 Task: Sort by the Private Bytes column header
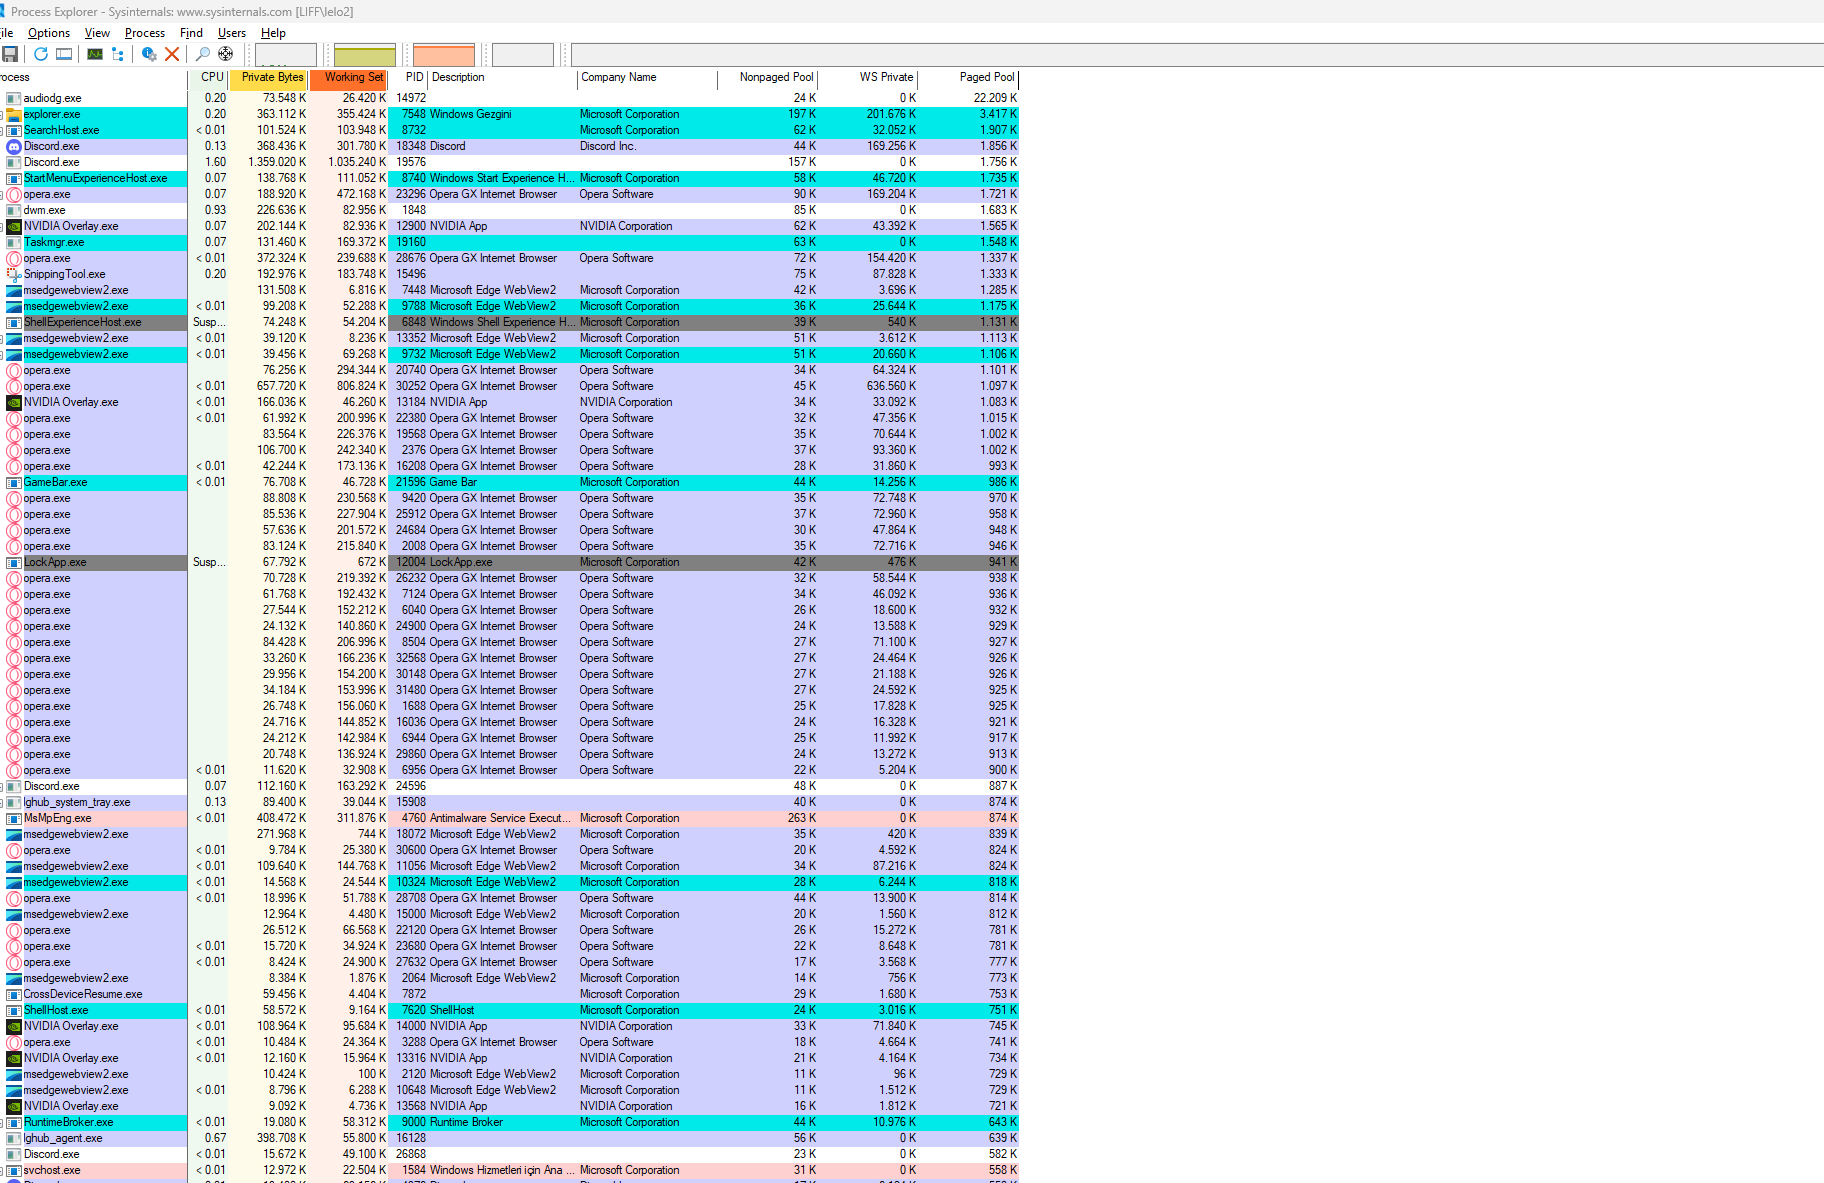[268, 77]
